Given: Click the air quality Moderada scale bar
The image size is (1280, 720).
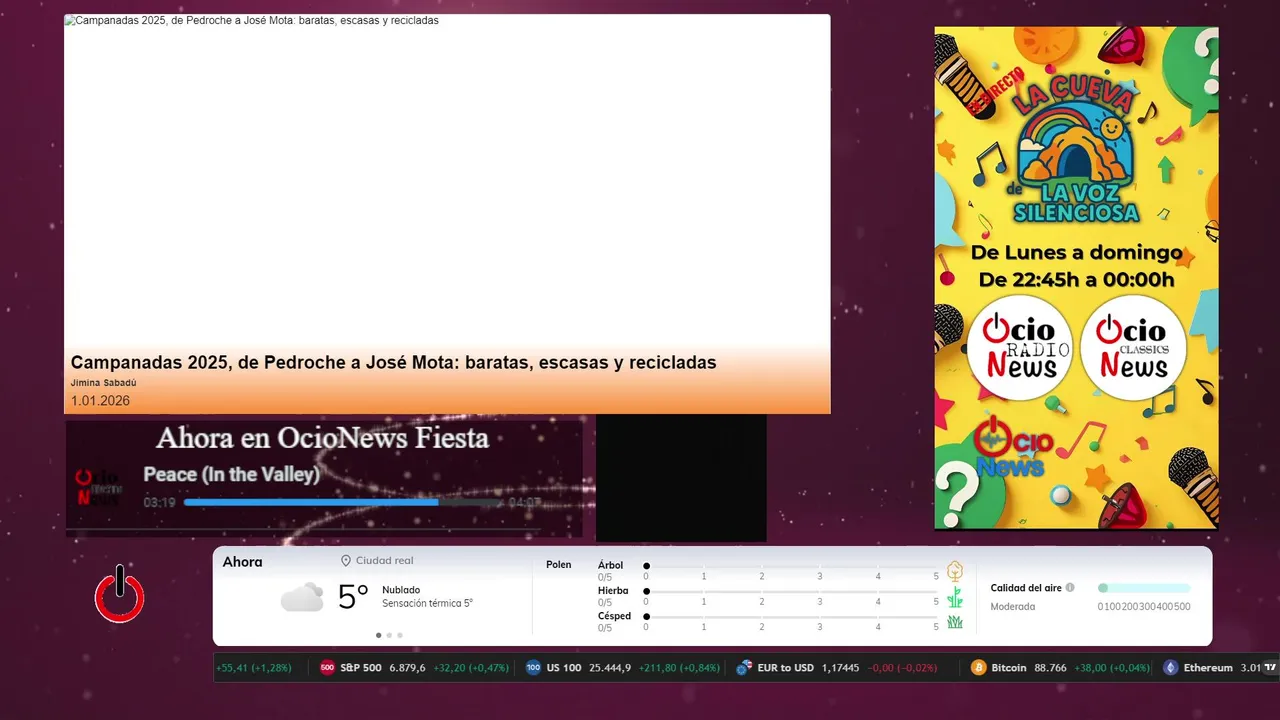Looking at the screenshot, I should click(x=1144, y=588).
